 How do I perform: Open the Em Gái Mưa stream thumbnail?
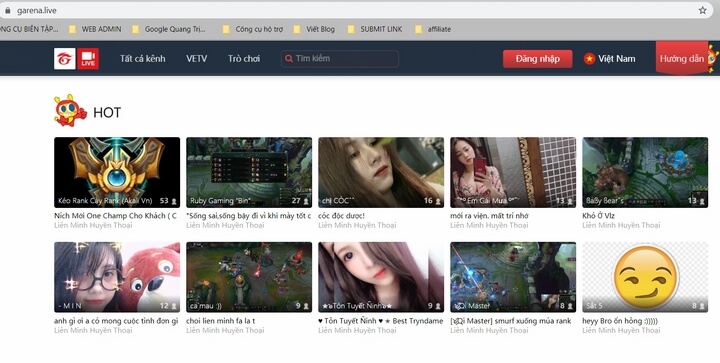[513, 173]
